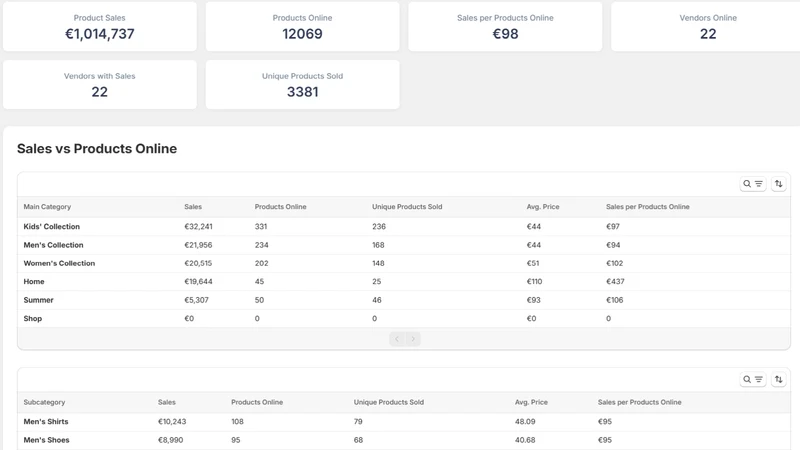800x450 pixels.
Task: Click the Product Sales €1,014,737 card
Action: coord(99,27)
